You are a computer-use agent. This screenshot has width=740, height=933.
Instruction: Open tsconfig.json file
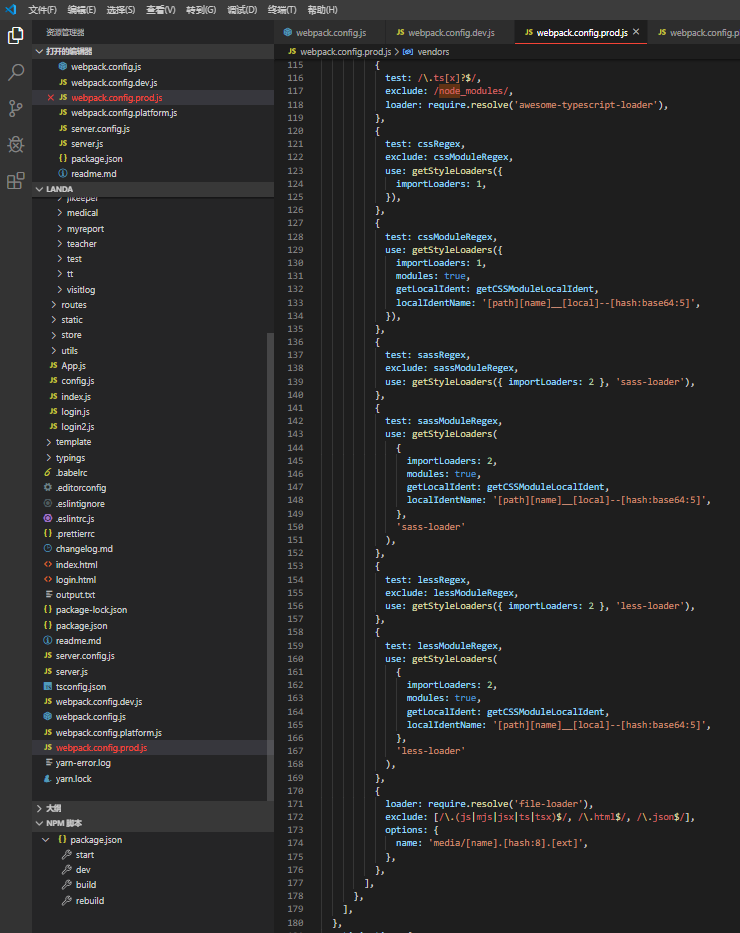80,686
